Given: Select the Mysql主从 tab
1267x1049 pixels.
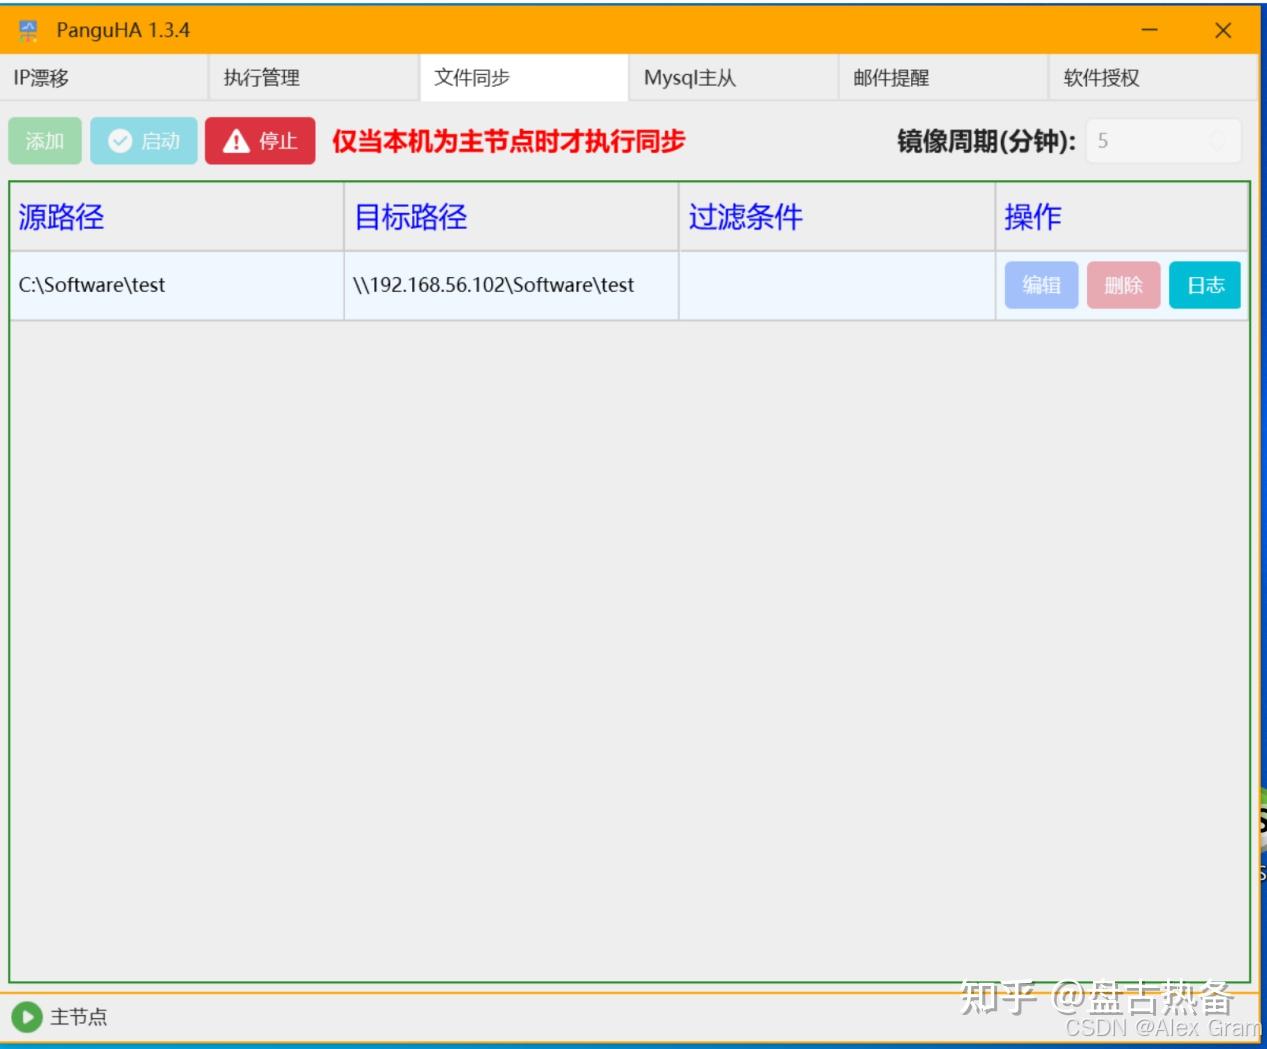Looking at the screenshot, I should pos(733,78).
